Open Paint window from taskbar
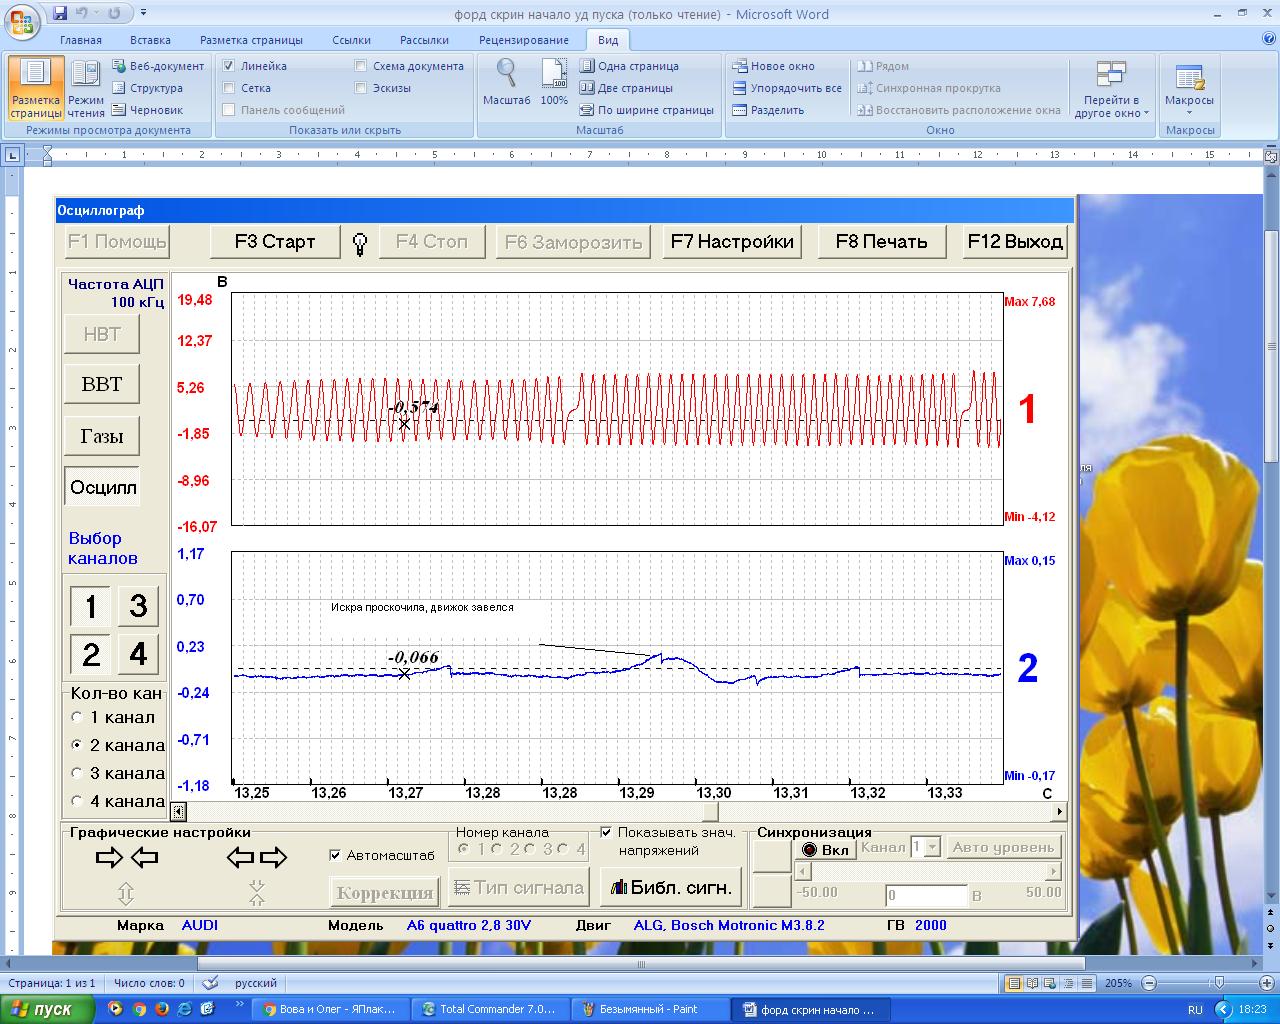The width and height of the screenshot is (1280, 1024). click(x=650, y=1009)
